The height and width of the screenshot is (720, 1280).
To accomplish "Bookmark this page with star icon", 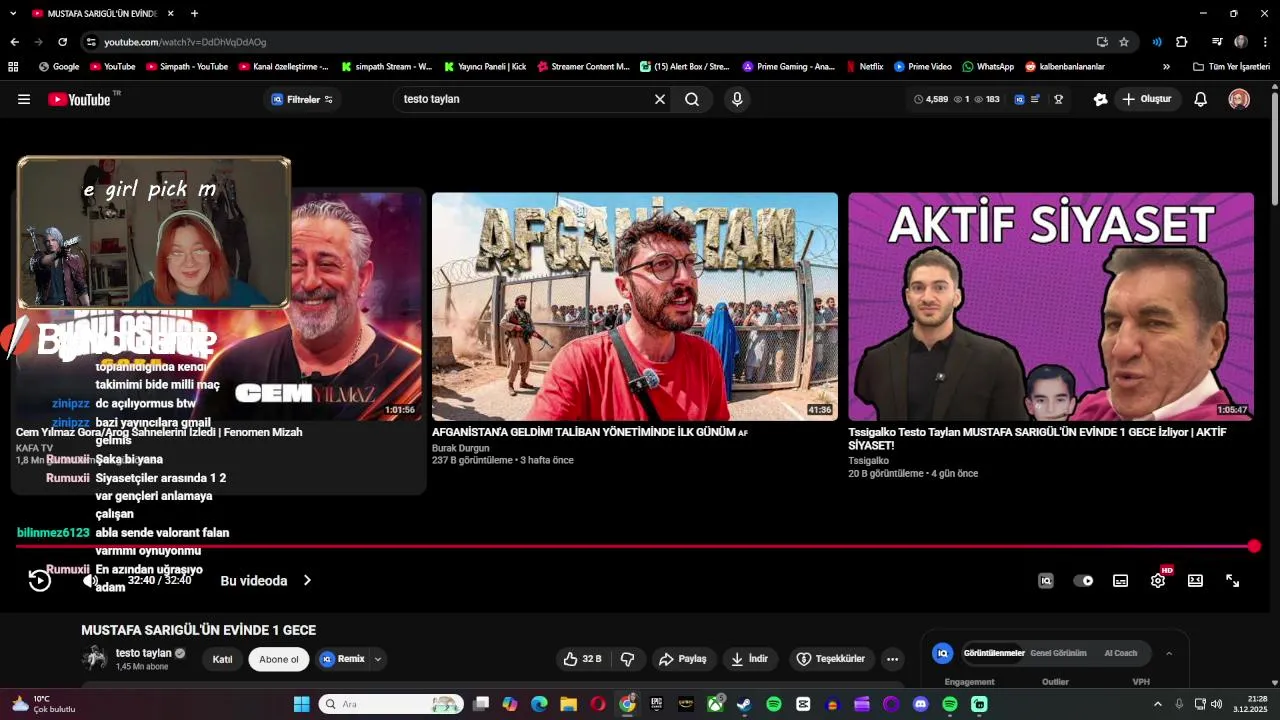I will pos(1124,42).
